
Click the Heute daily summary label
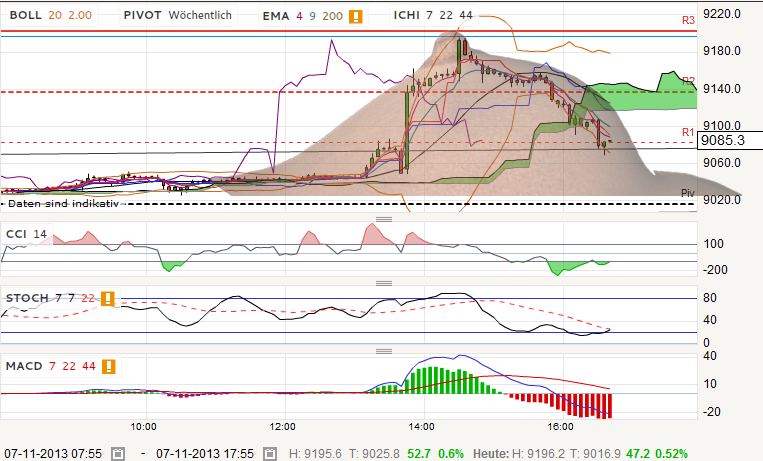pos(490,454)
